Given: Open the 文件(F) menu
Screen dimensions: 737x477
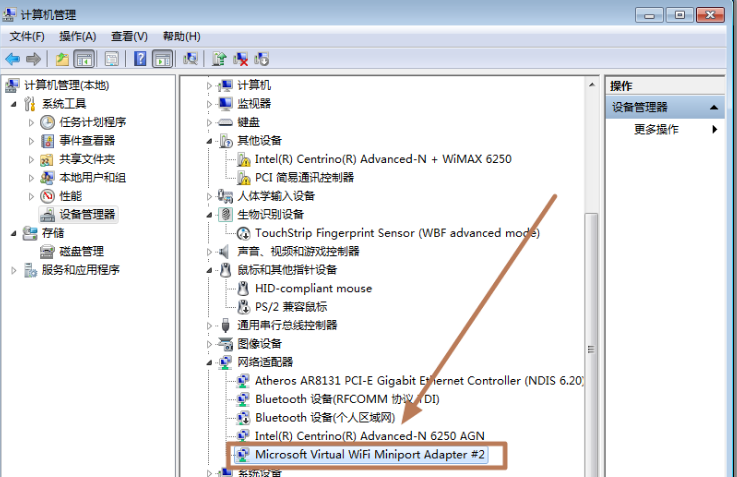Looking at the screenshot, I should [27, 36].
